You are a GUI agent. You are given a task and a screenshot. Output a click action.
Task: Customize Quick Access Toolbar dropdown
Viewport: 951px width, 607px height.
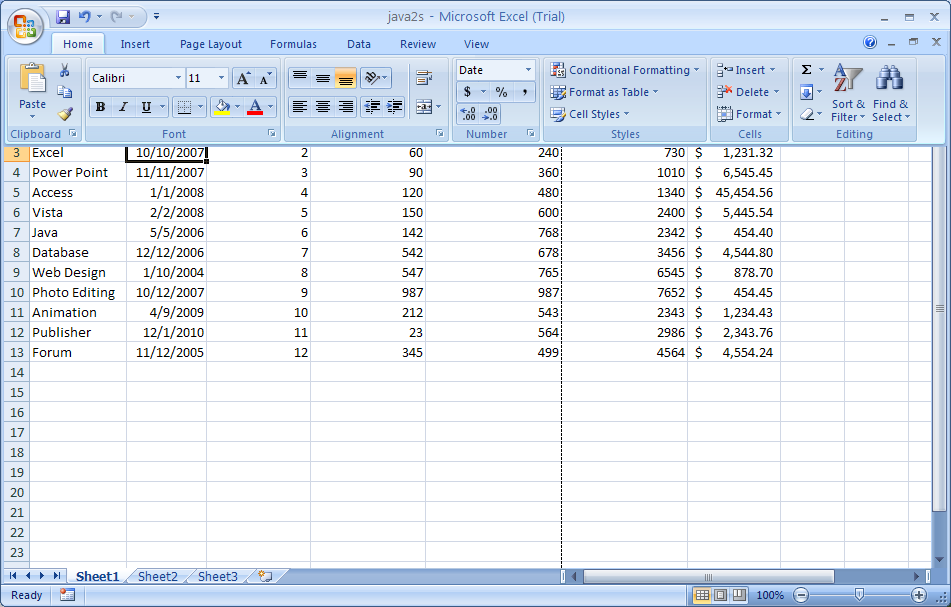156,17
